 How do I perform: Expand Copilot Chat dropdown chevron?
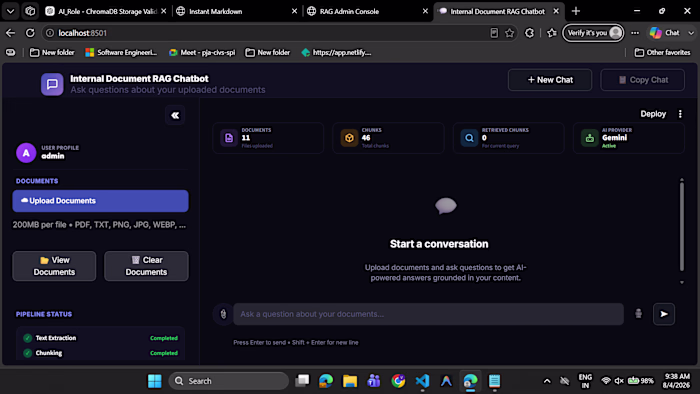[691, 33]
